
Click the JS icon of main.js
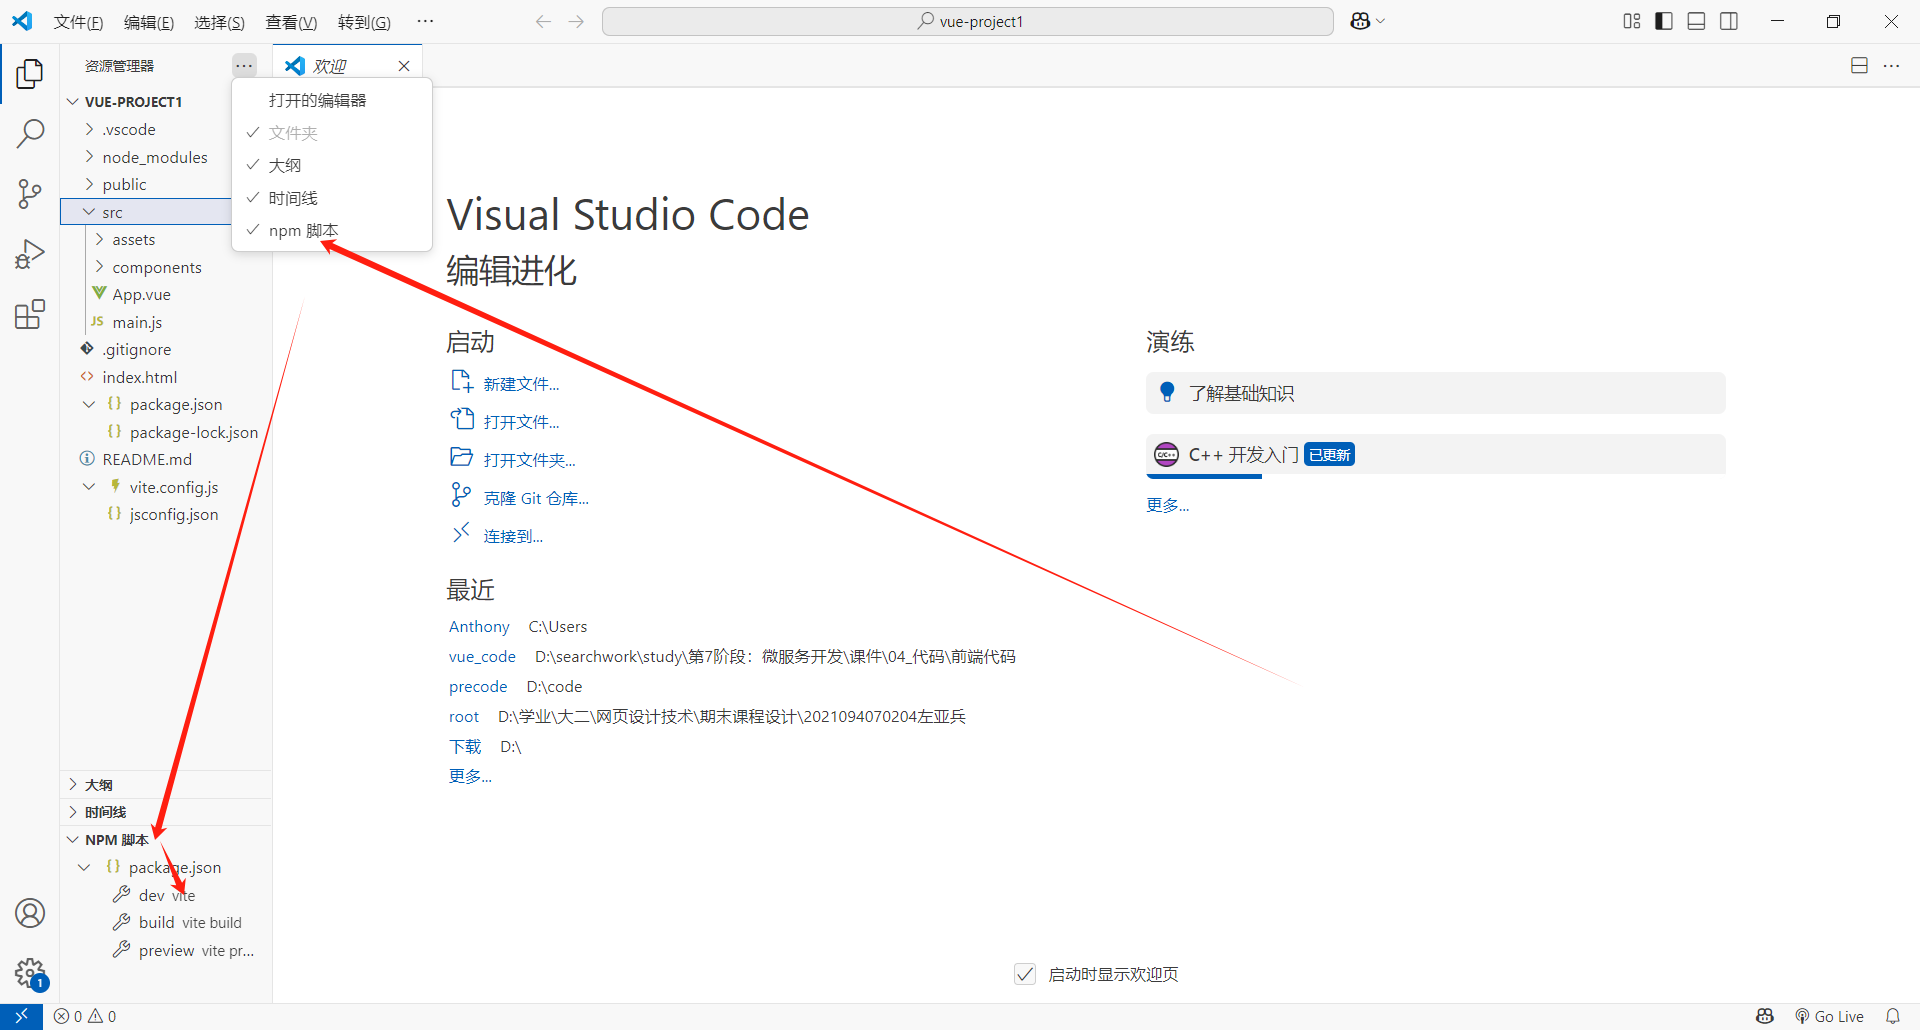[98, 322]
